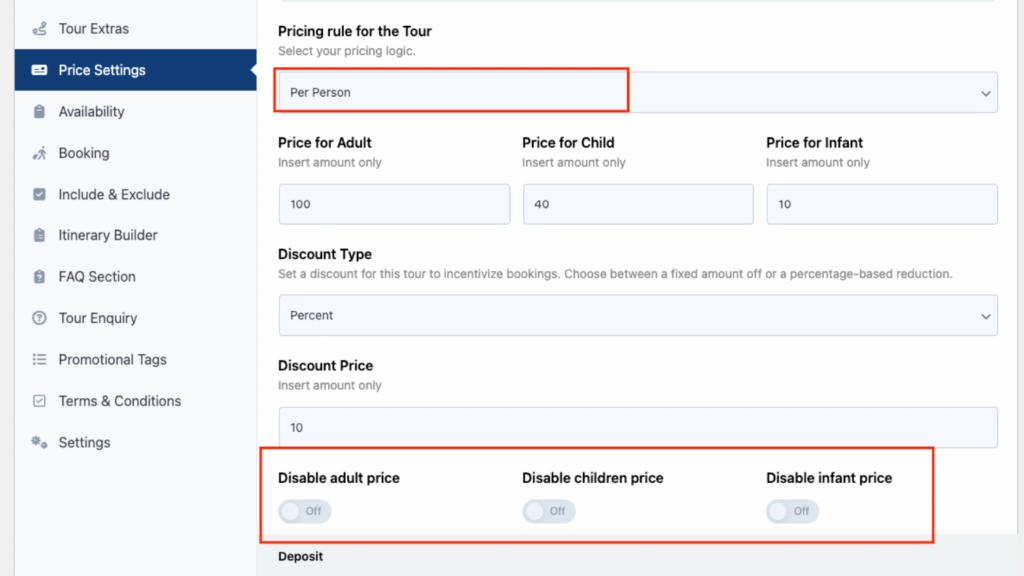Toggle the Disable children price switch
Viewport: 1024px width, 576px height.
(x=549, y=511)
